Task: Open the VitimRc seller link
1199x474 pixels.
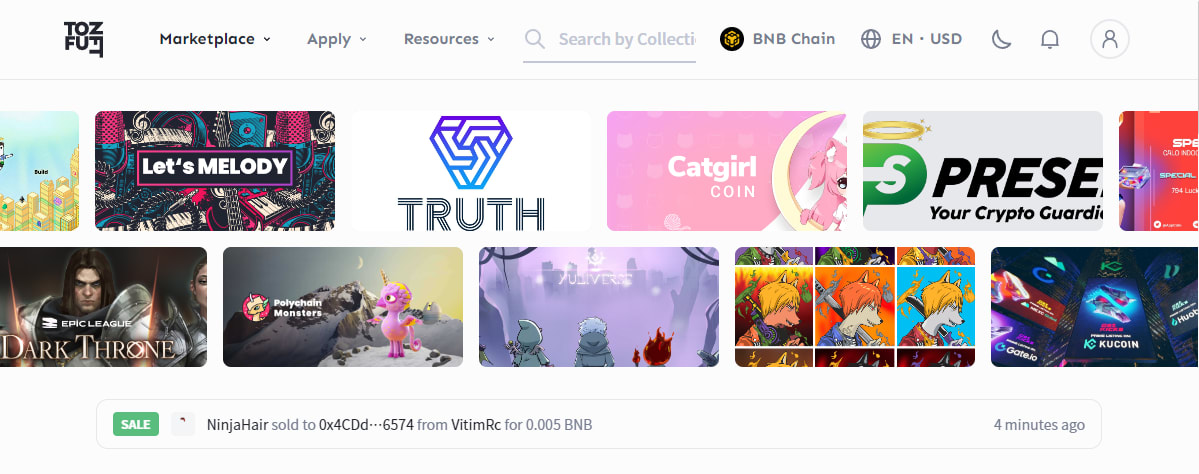Action: point(476,424)
